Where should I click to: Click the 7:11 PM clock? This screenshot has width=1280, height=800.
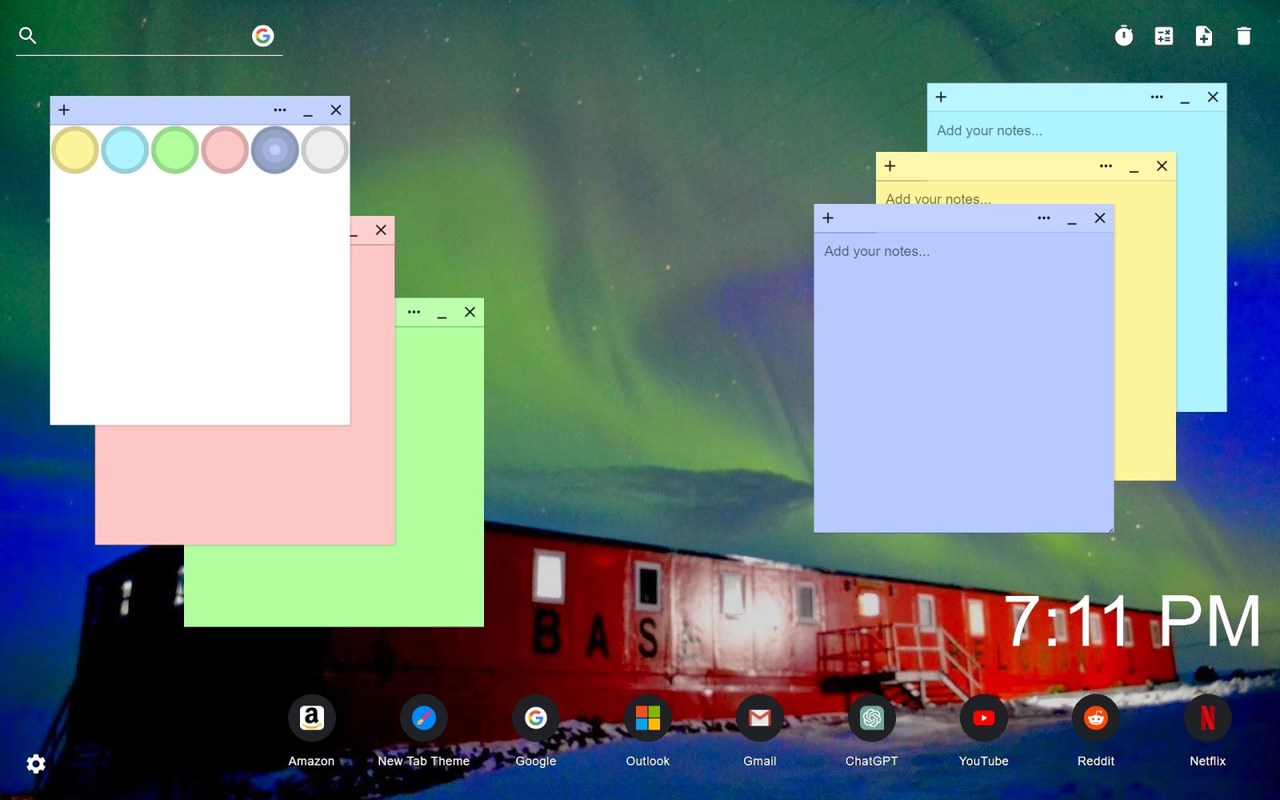1132,622
